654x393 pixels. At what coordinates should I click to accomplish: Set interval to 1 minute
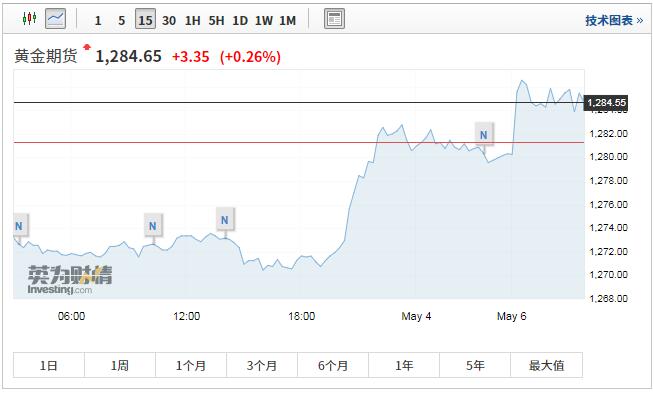pos(98,20)
